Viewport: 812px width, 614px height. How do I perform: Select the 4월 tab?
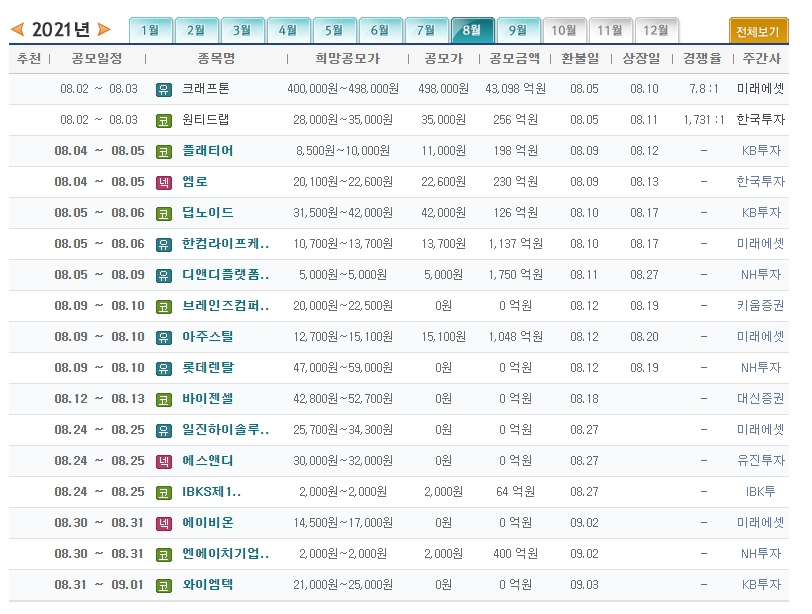[x=288, y=30]
